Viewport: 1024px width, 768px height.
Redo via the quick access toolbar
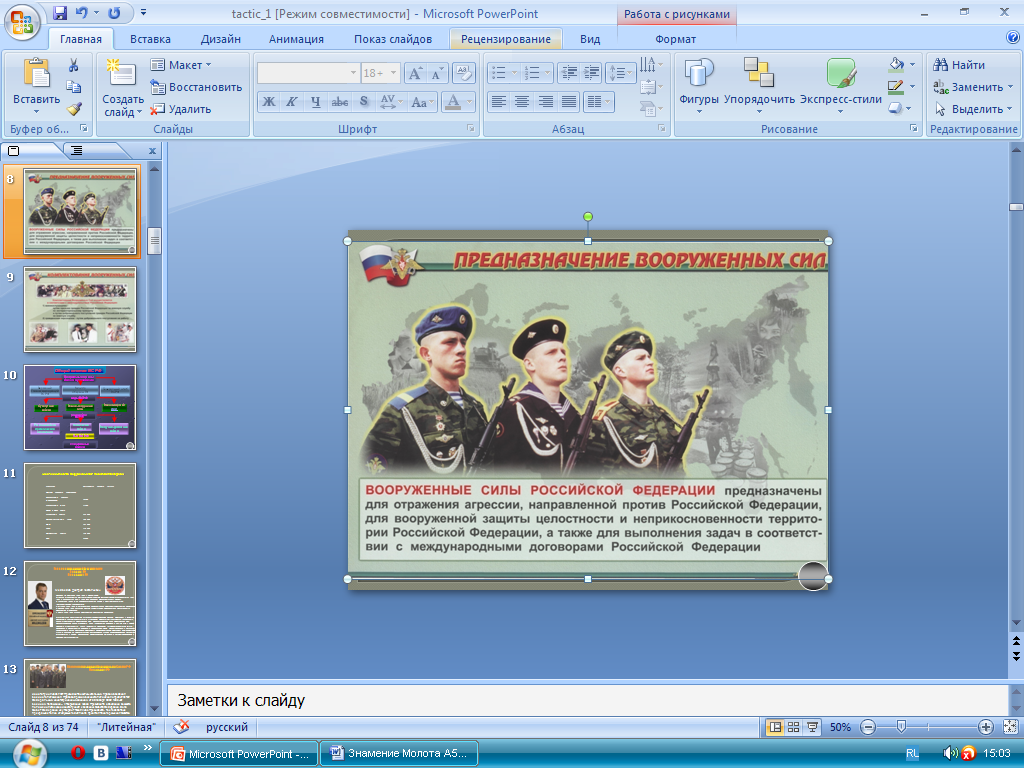114,12
